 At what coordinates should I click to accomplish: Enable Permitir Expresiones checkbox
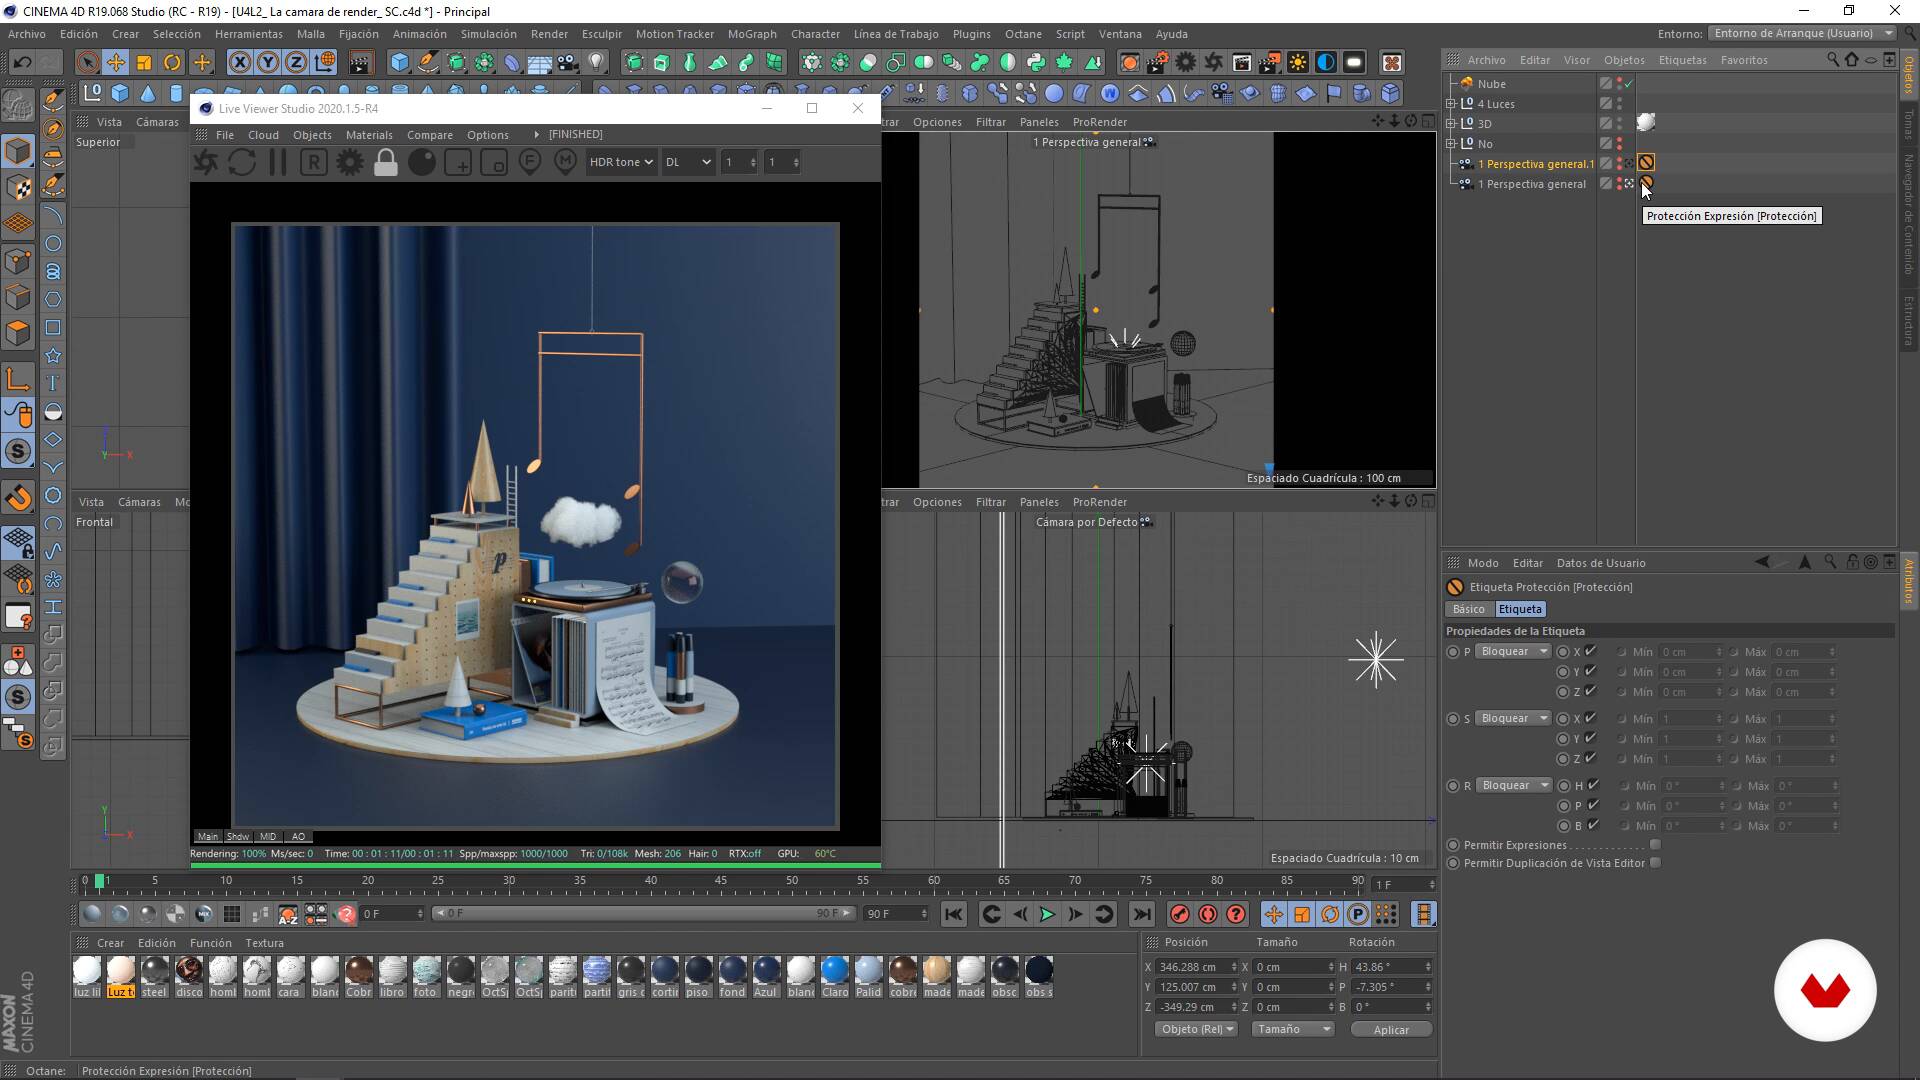click(x=1655, y=845)
